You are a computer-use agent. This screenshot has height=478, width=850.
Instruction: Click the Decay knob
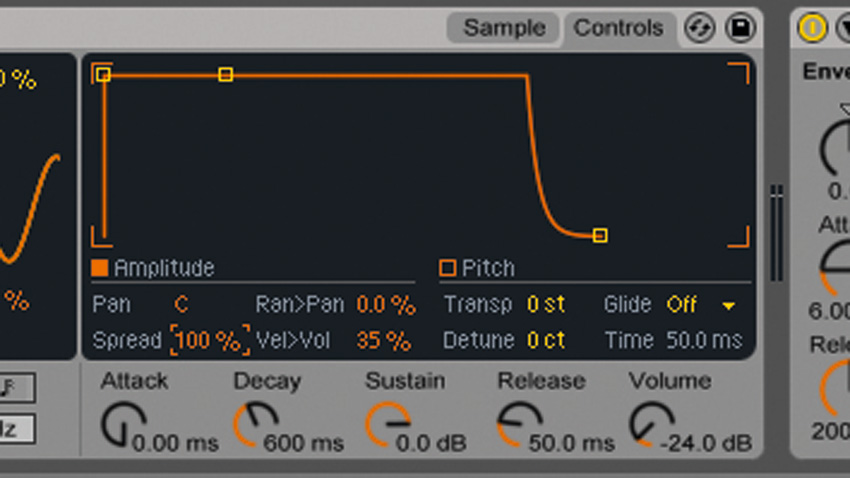pyautogui.click(x=254, y=424)
